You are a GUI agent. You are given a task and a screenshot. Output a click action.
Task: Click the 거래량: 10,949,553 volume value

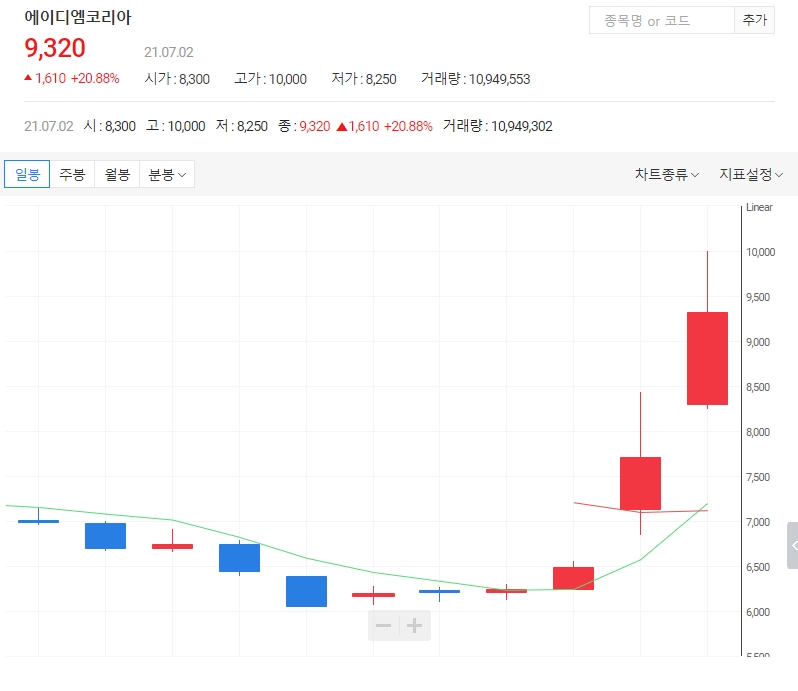click(x=475, y=79)
